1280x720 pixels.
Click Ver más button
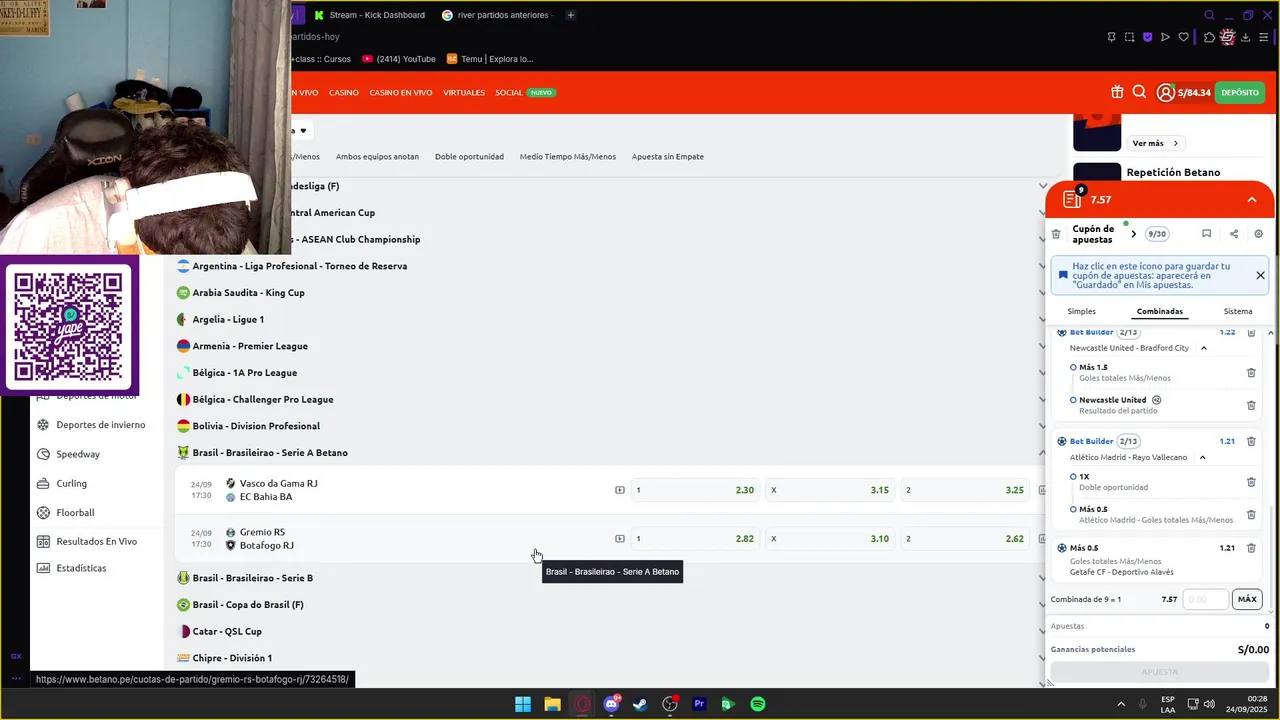tap(1155, 143)
